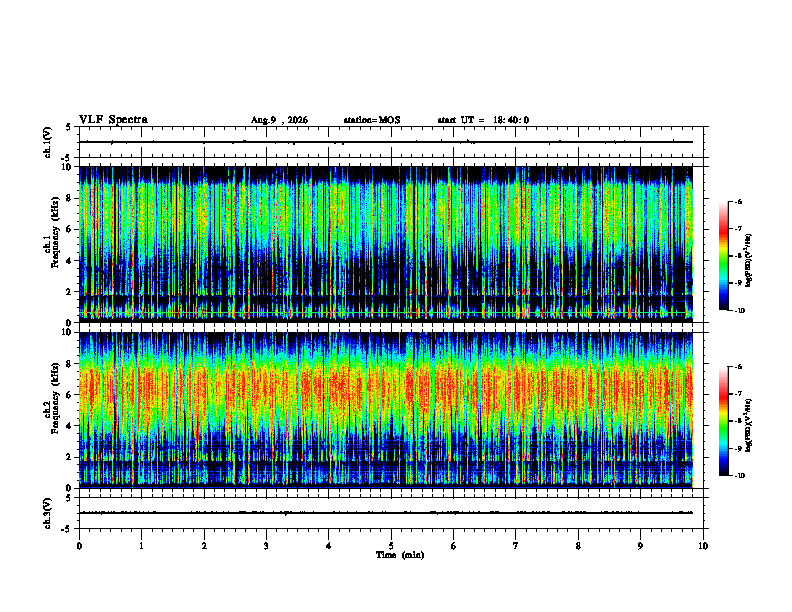
Task: Click the "VLF Spectra" plot title
Action: tap(113, 120)
